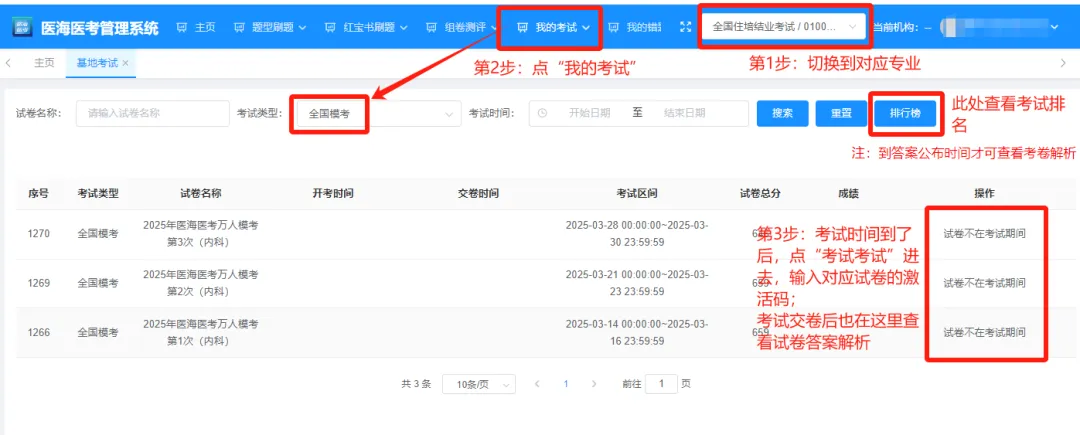Click the 开考时间 column header
This screenshot has width=1080, height=435.
tap(333, 193)
